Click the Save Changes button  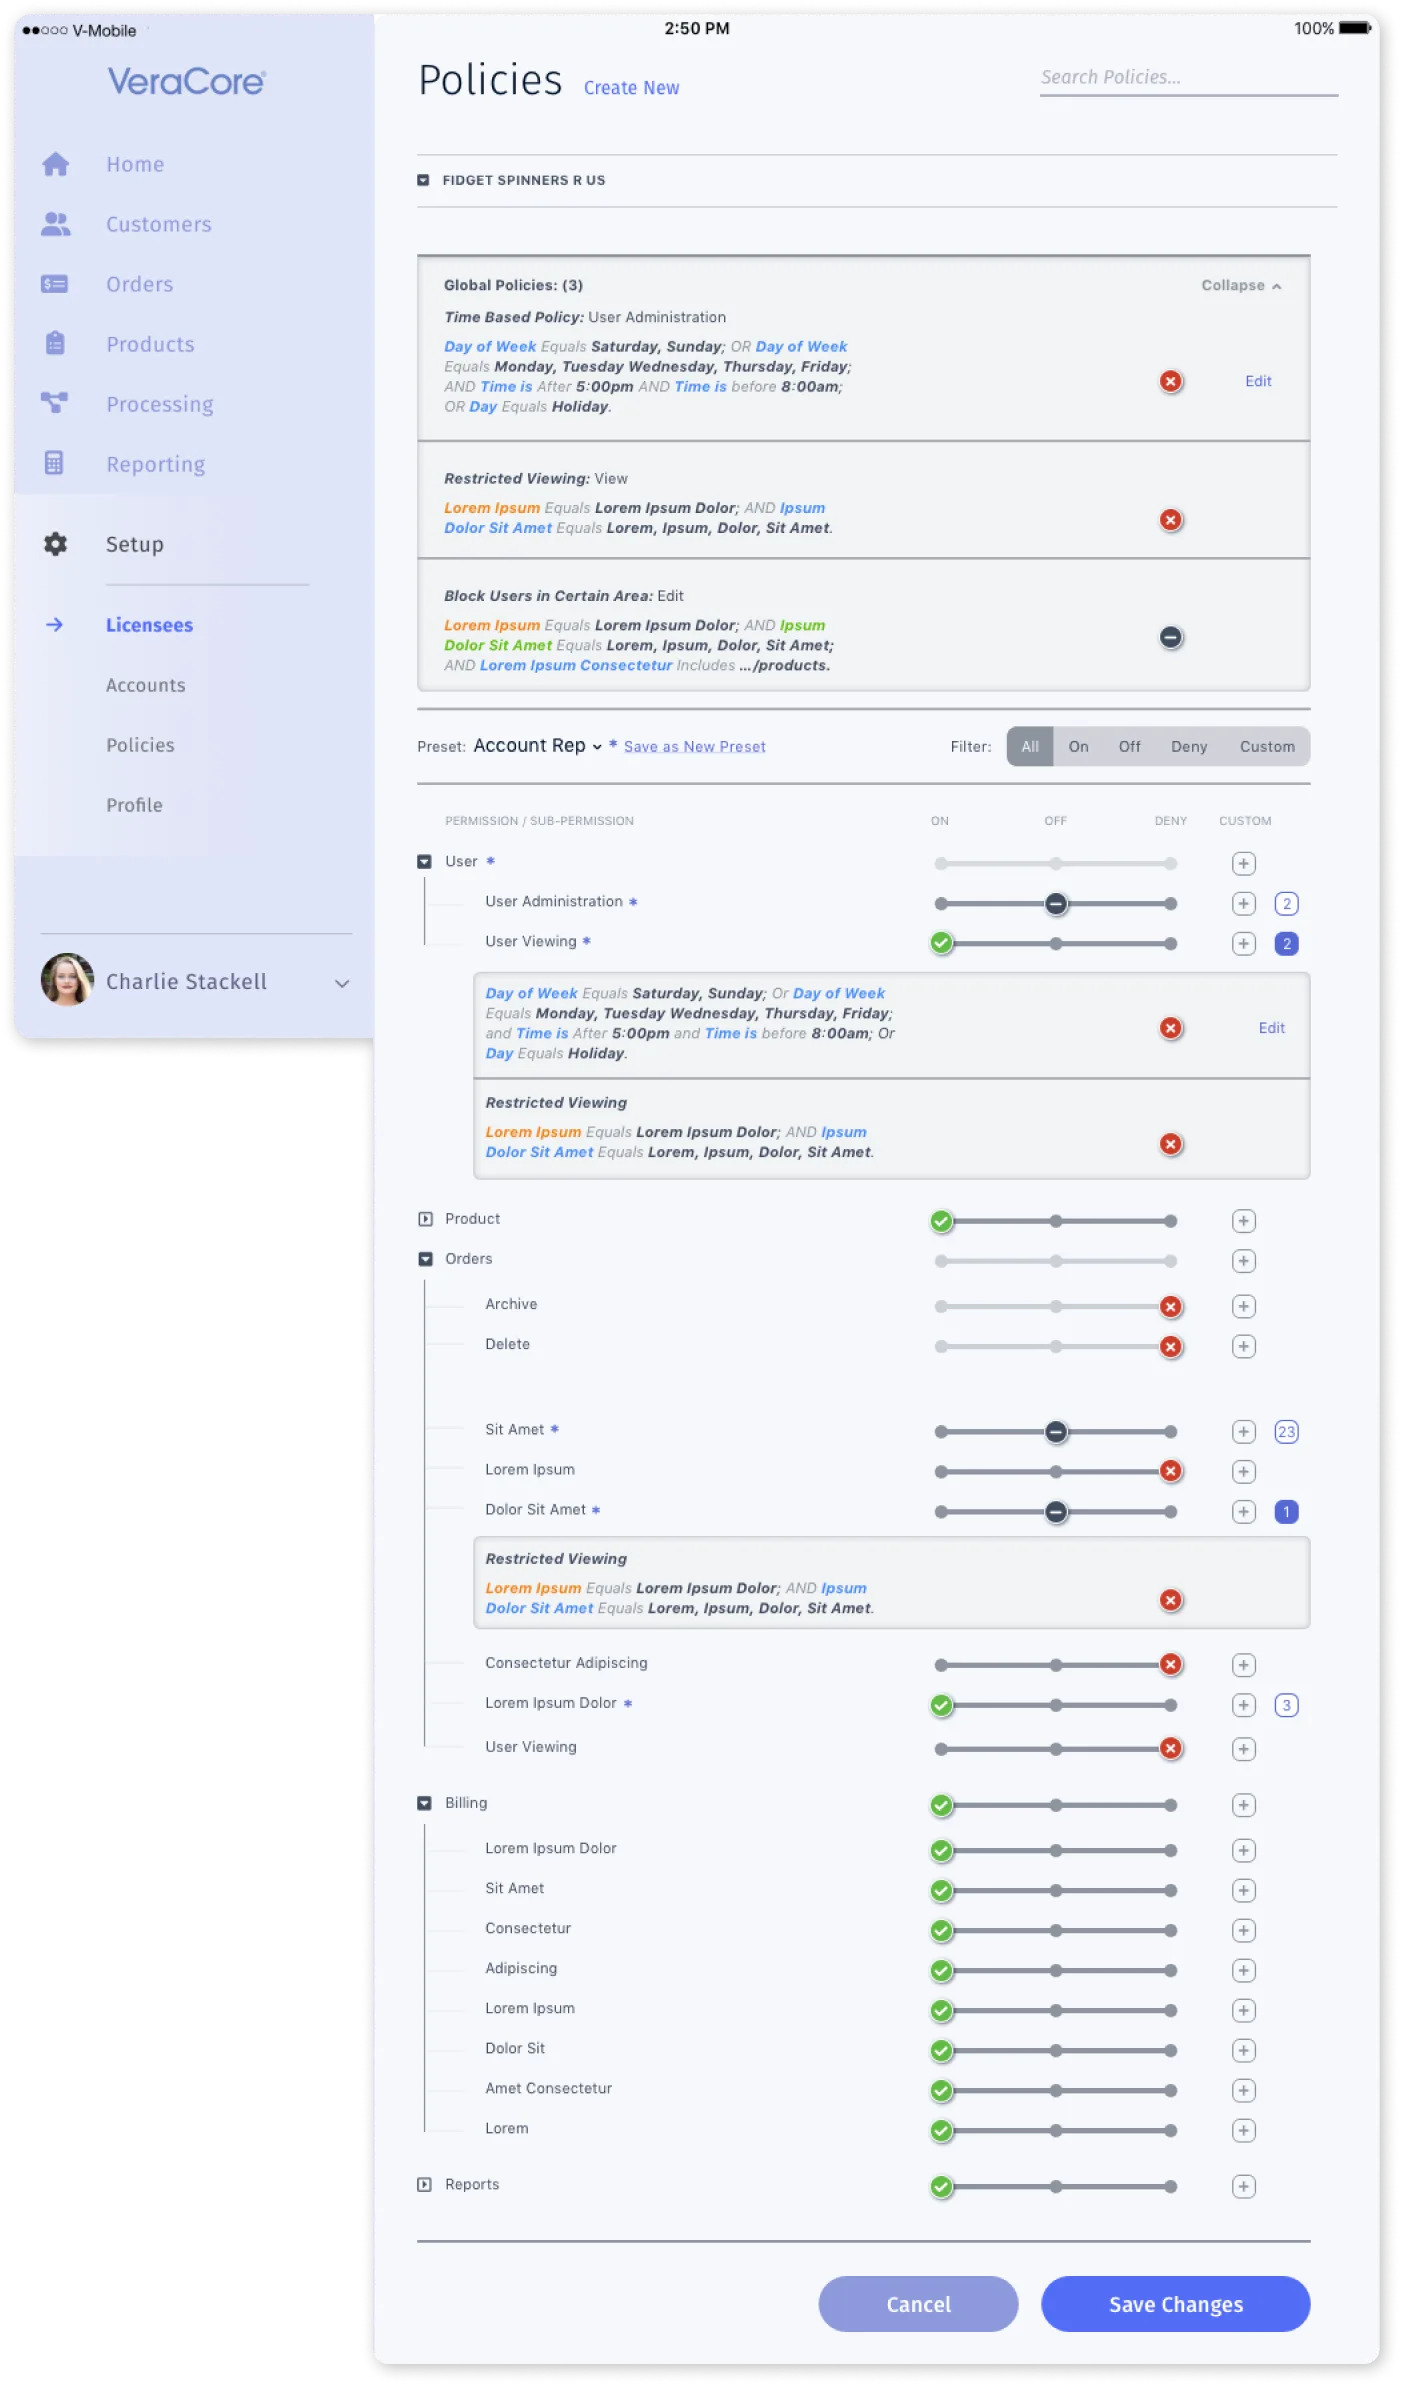pos(1175,2304)
